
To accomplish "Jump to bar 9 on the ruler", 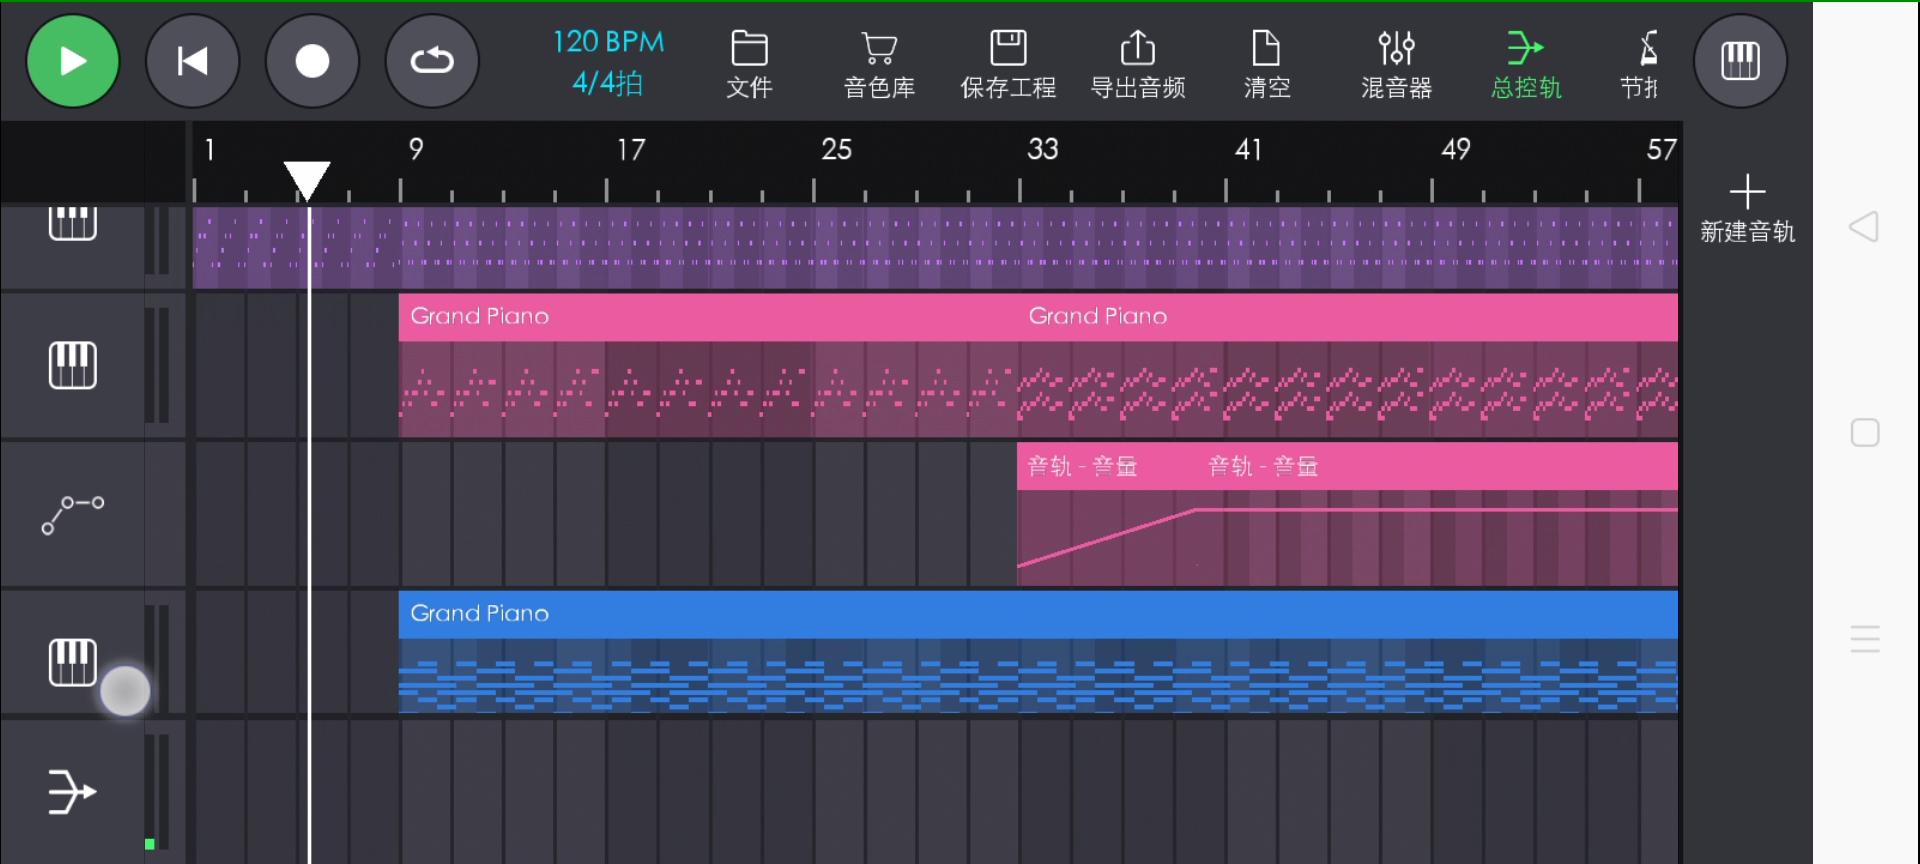I will tap(416, 150).
